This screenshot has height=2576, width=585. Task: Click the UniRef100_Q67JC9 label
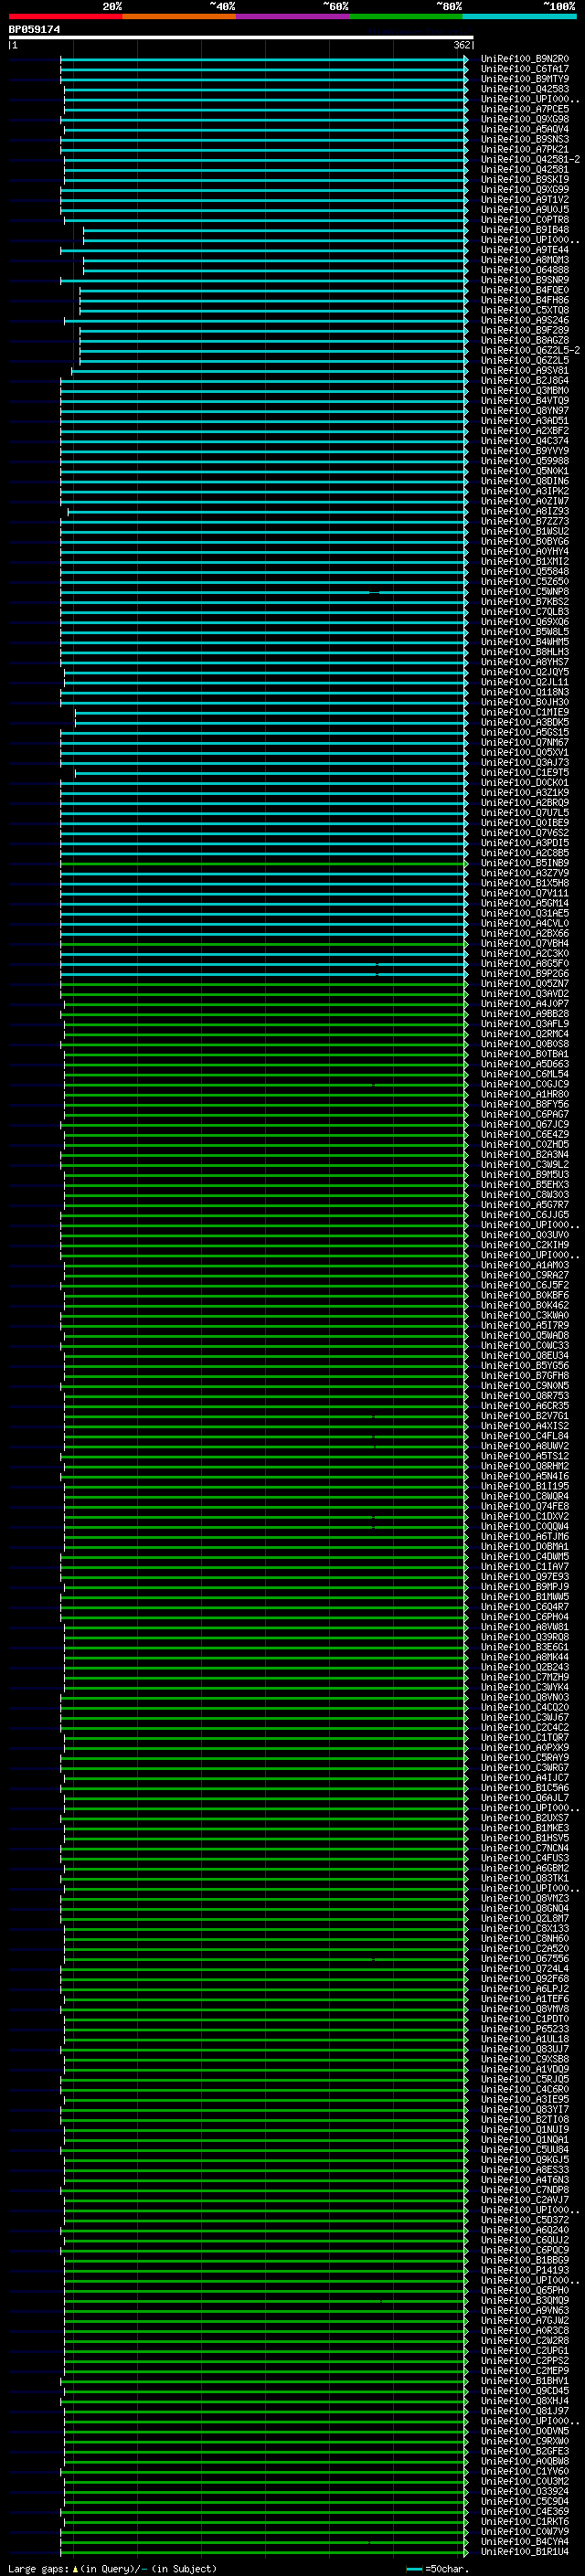click(x=524, y=1125)
